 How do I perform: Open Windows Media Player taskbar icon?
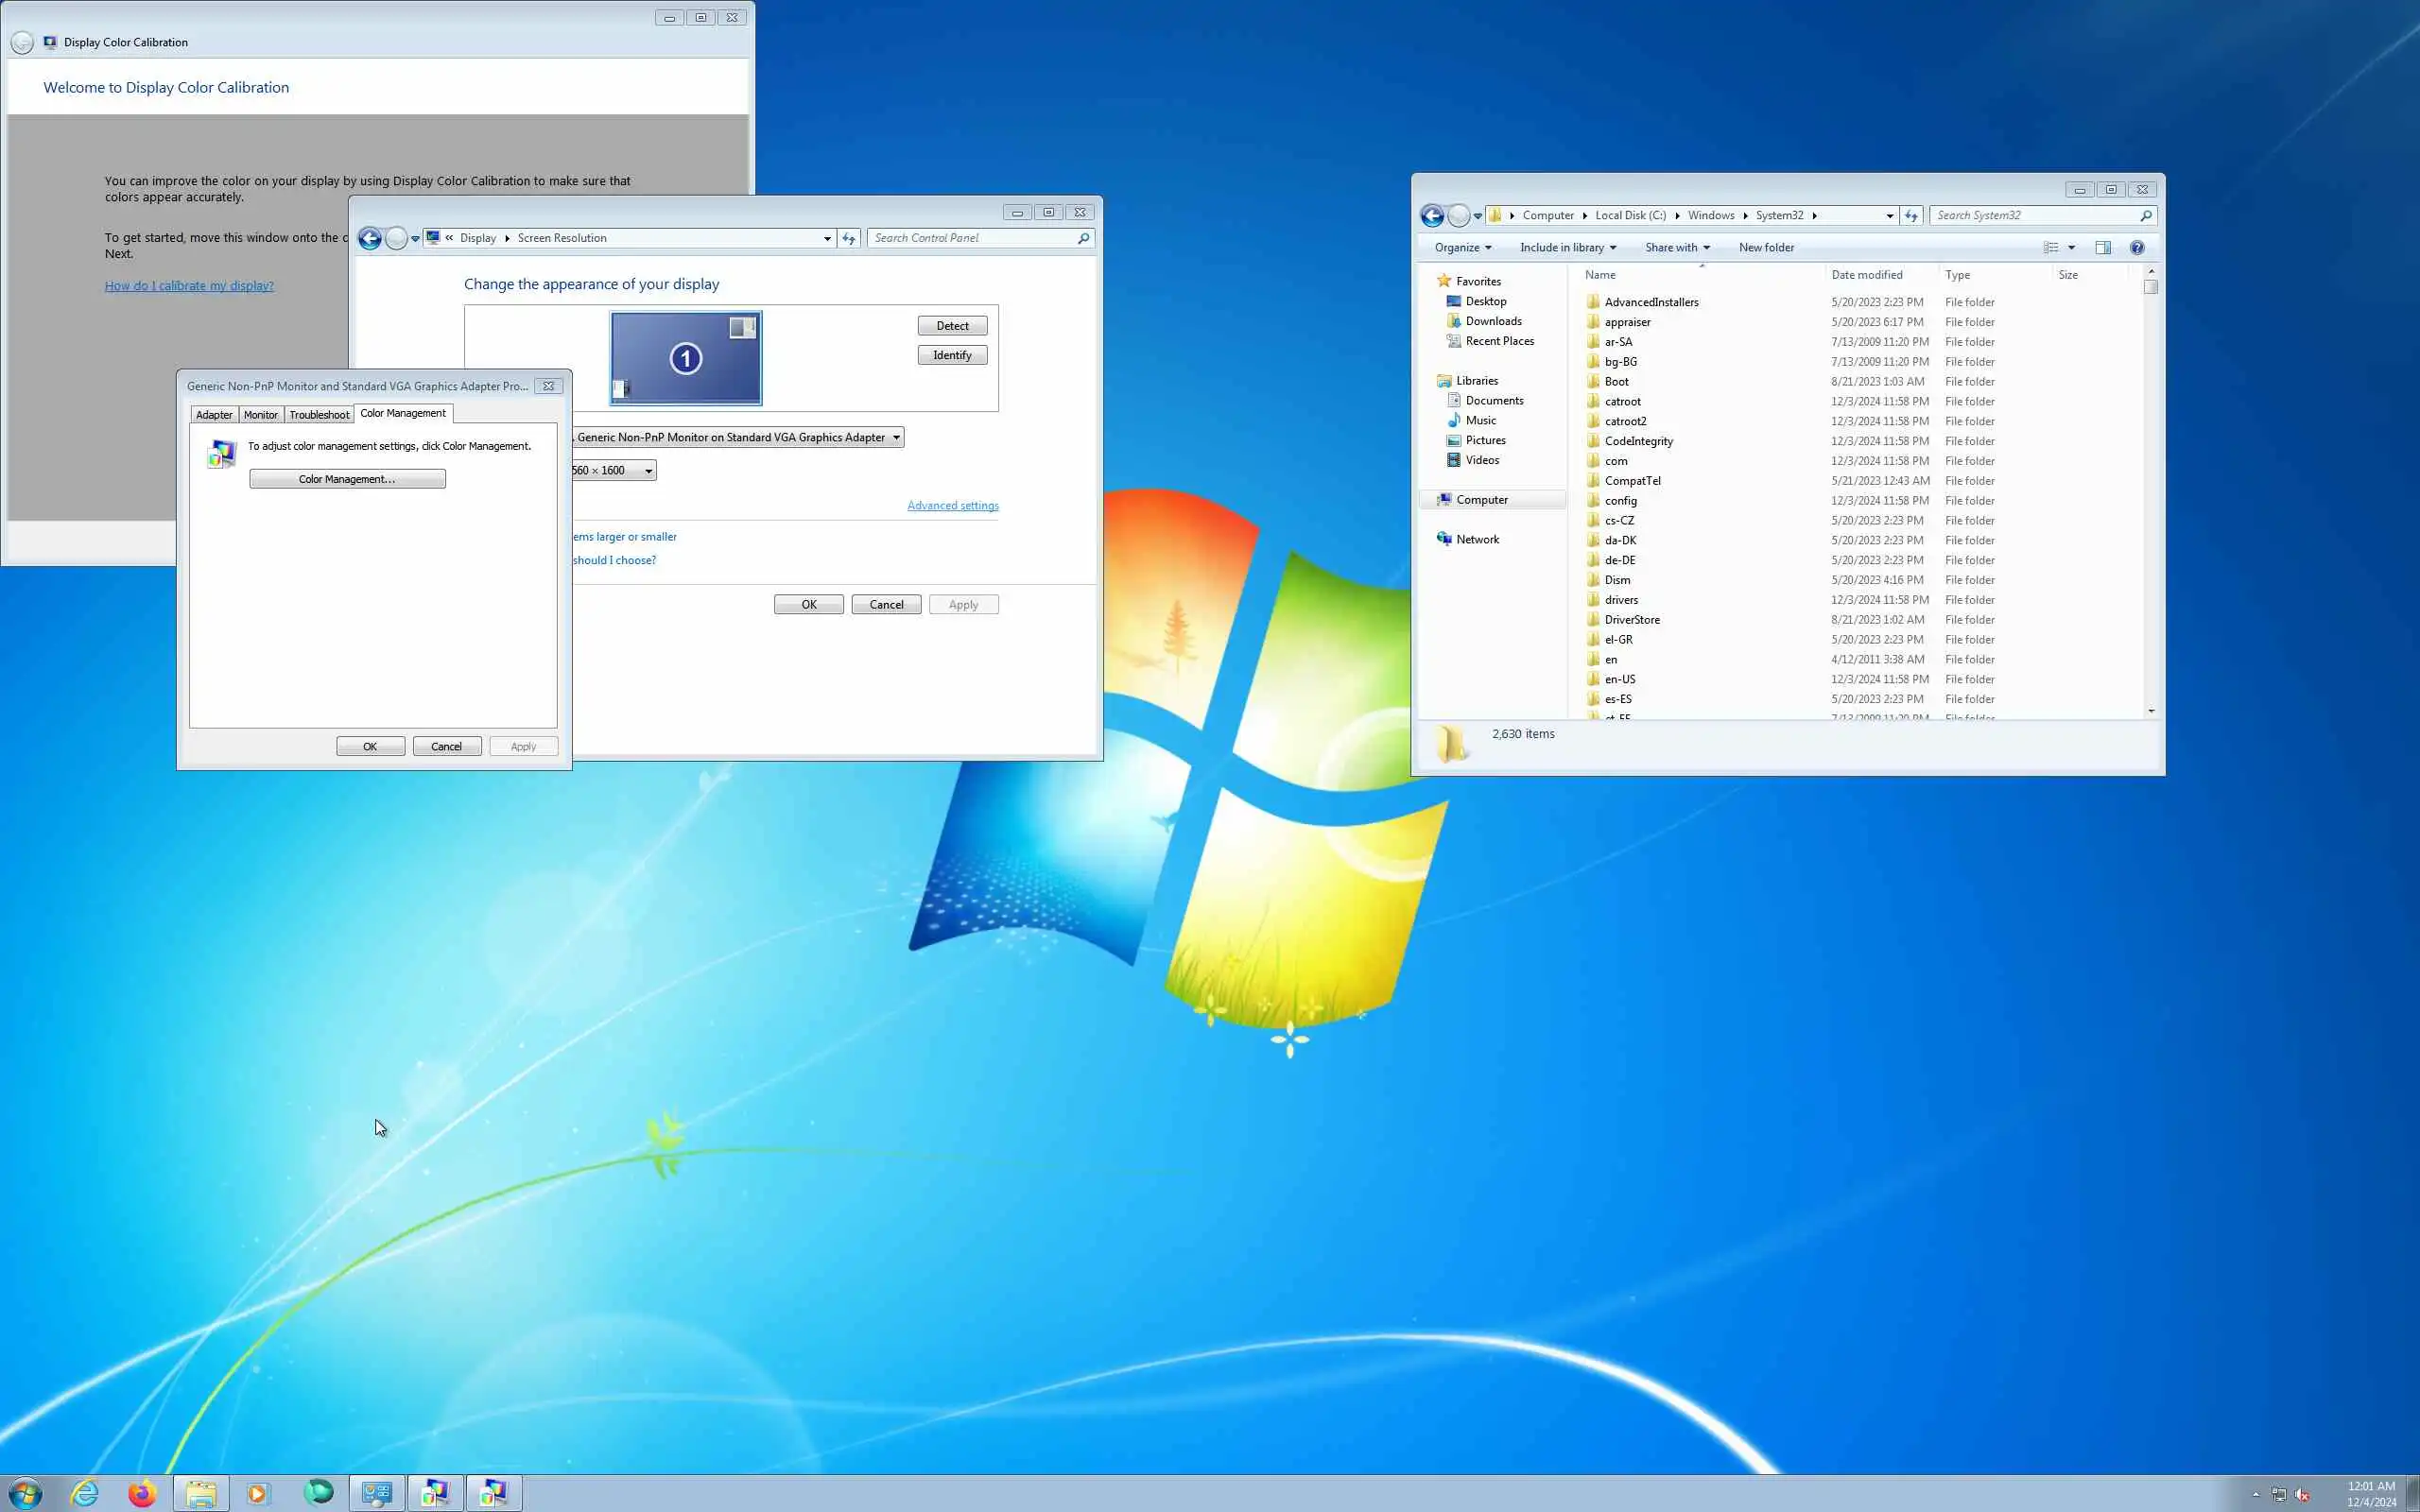click(x=258, y=1493)
